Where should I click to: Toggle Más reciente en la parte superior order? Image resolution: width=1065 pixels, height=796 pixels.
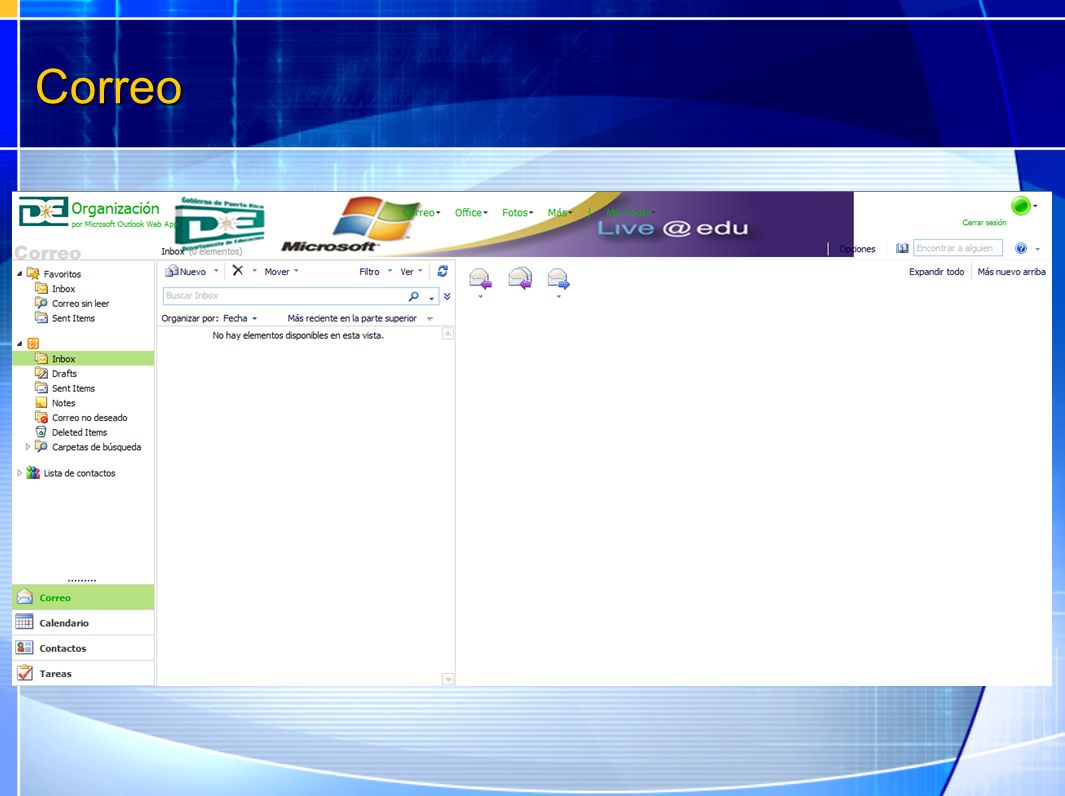point(359,319)
